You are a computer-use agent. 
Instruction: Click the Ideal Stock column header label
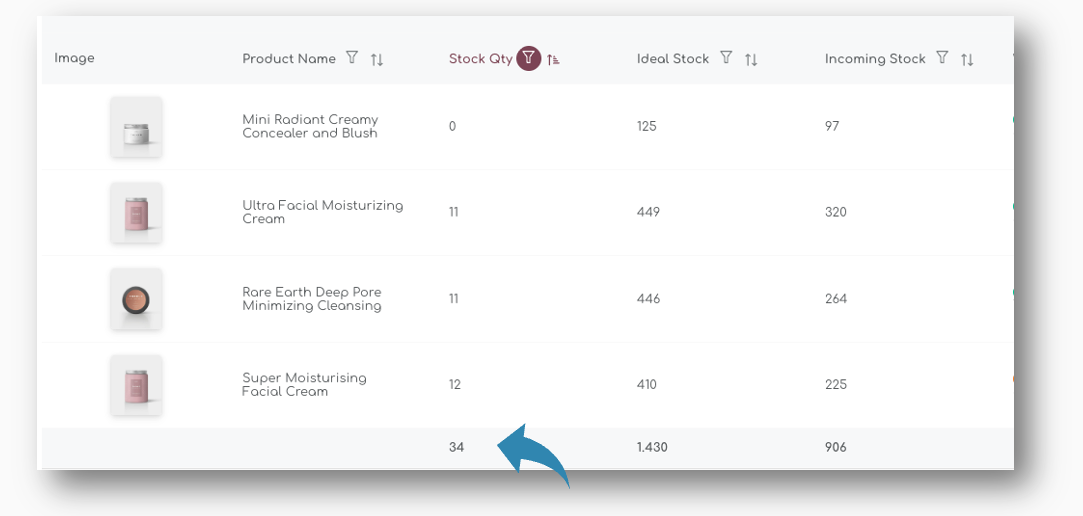click(673, 59)
